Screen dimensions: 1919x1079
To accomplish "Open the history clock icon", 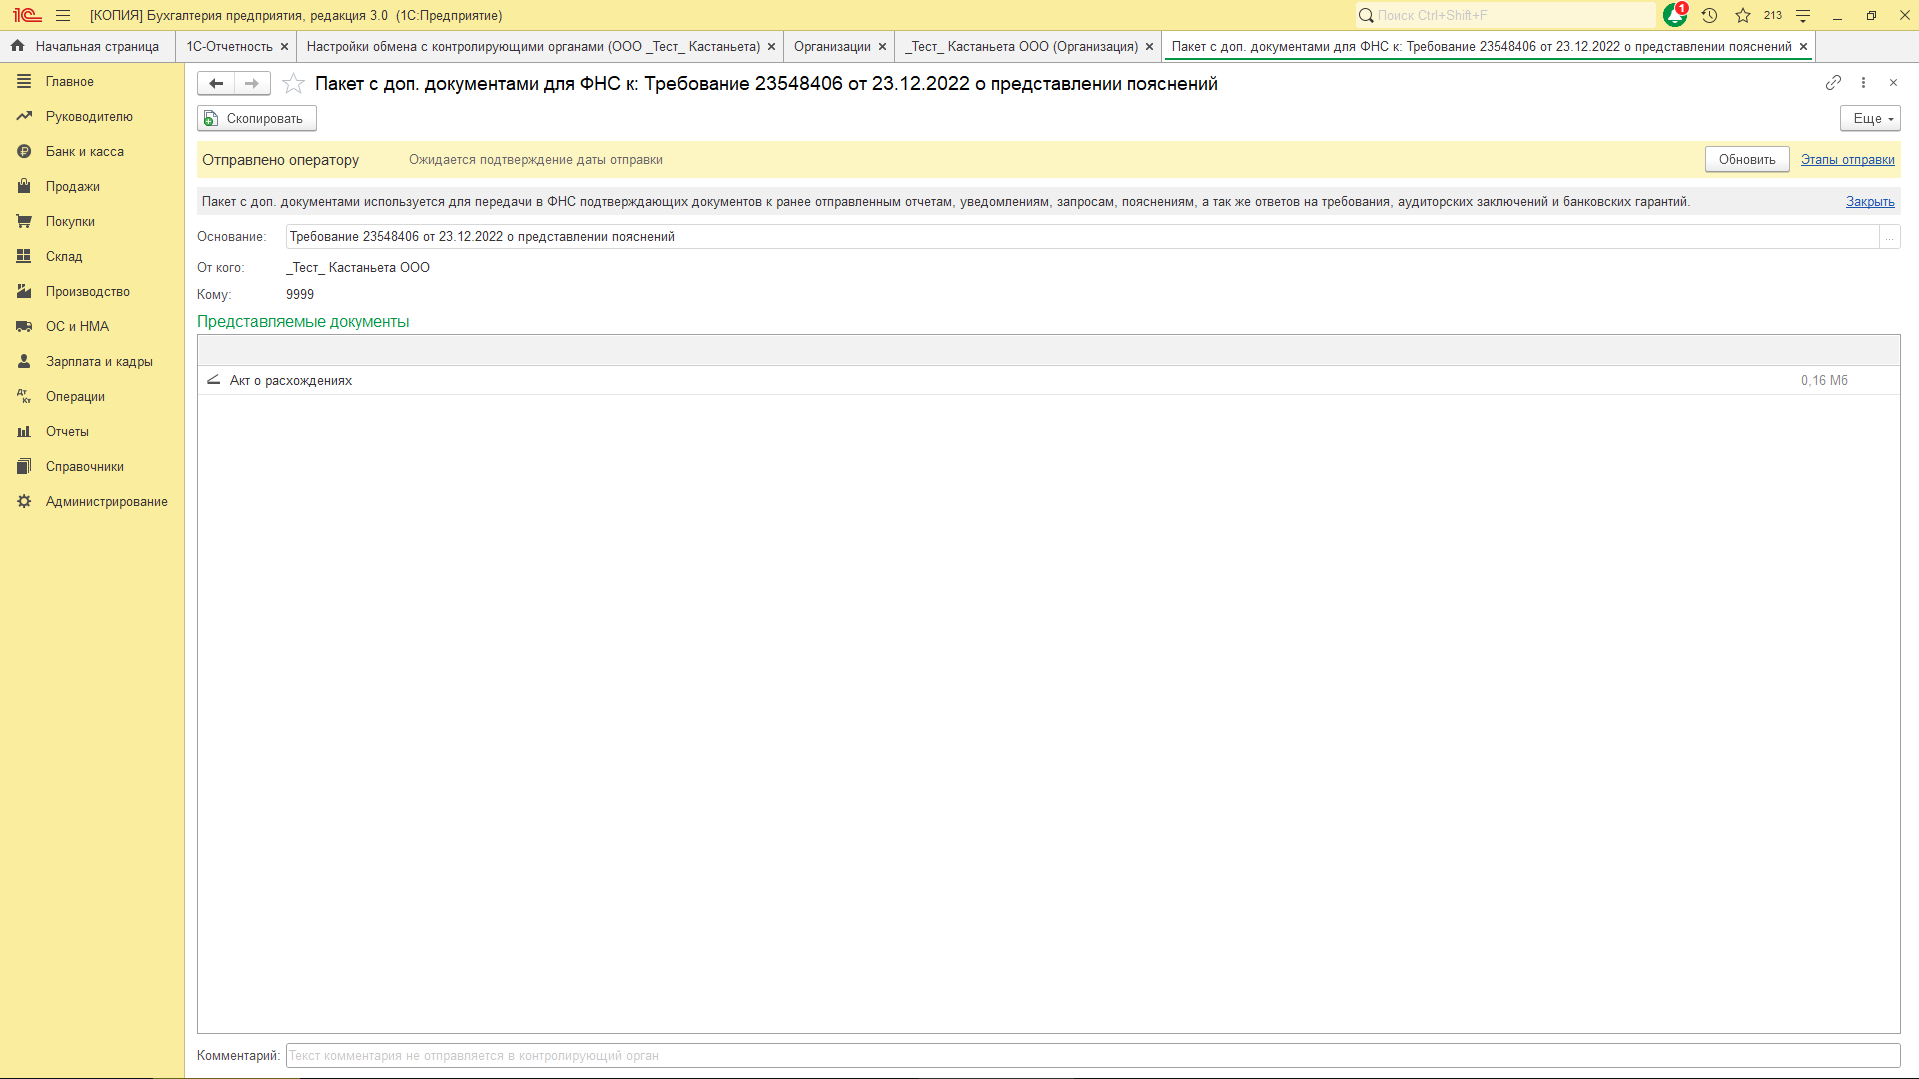I will (x=1709, y=16).
